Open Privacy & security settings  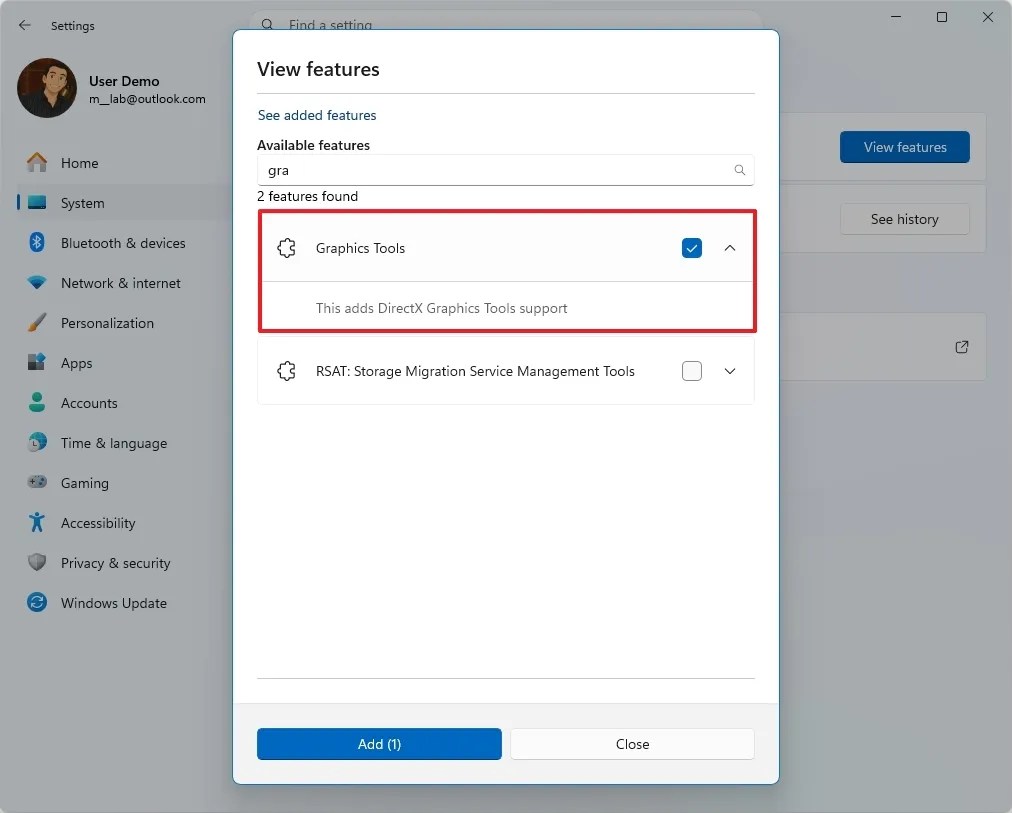point(115,562)
